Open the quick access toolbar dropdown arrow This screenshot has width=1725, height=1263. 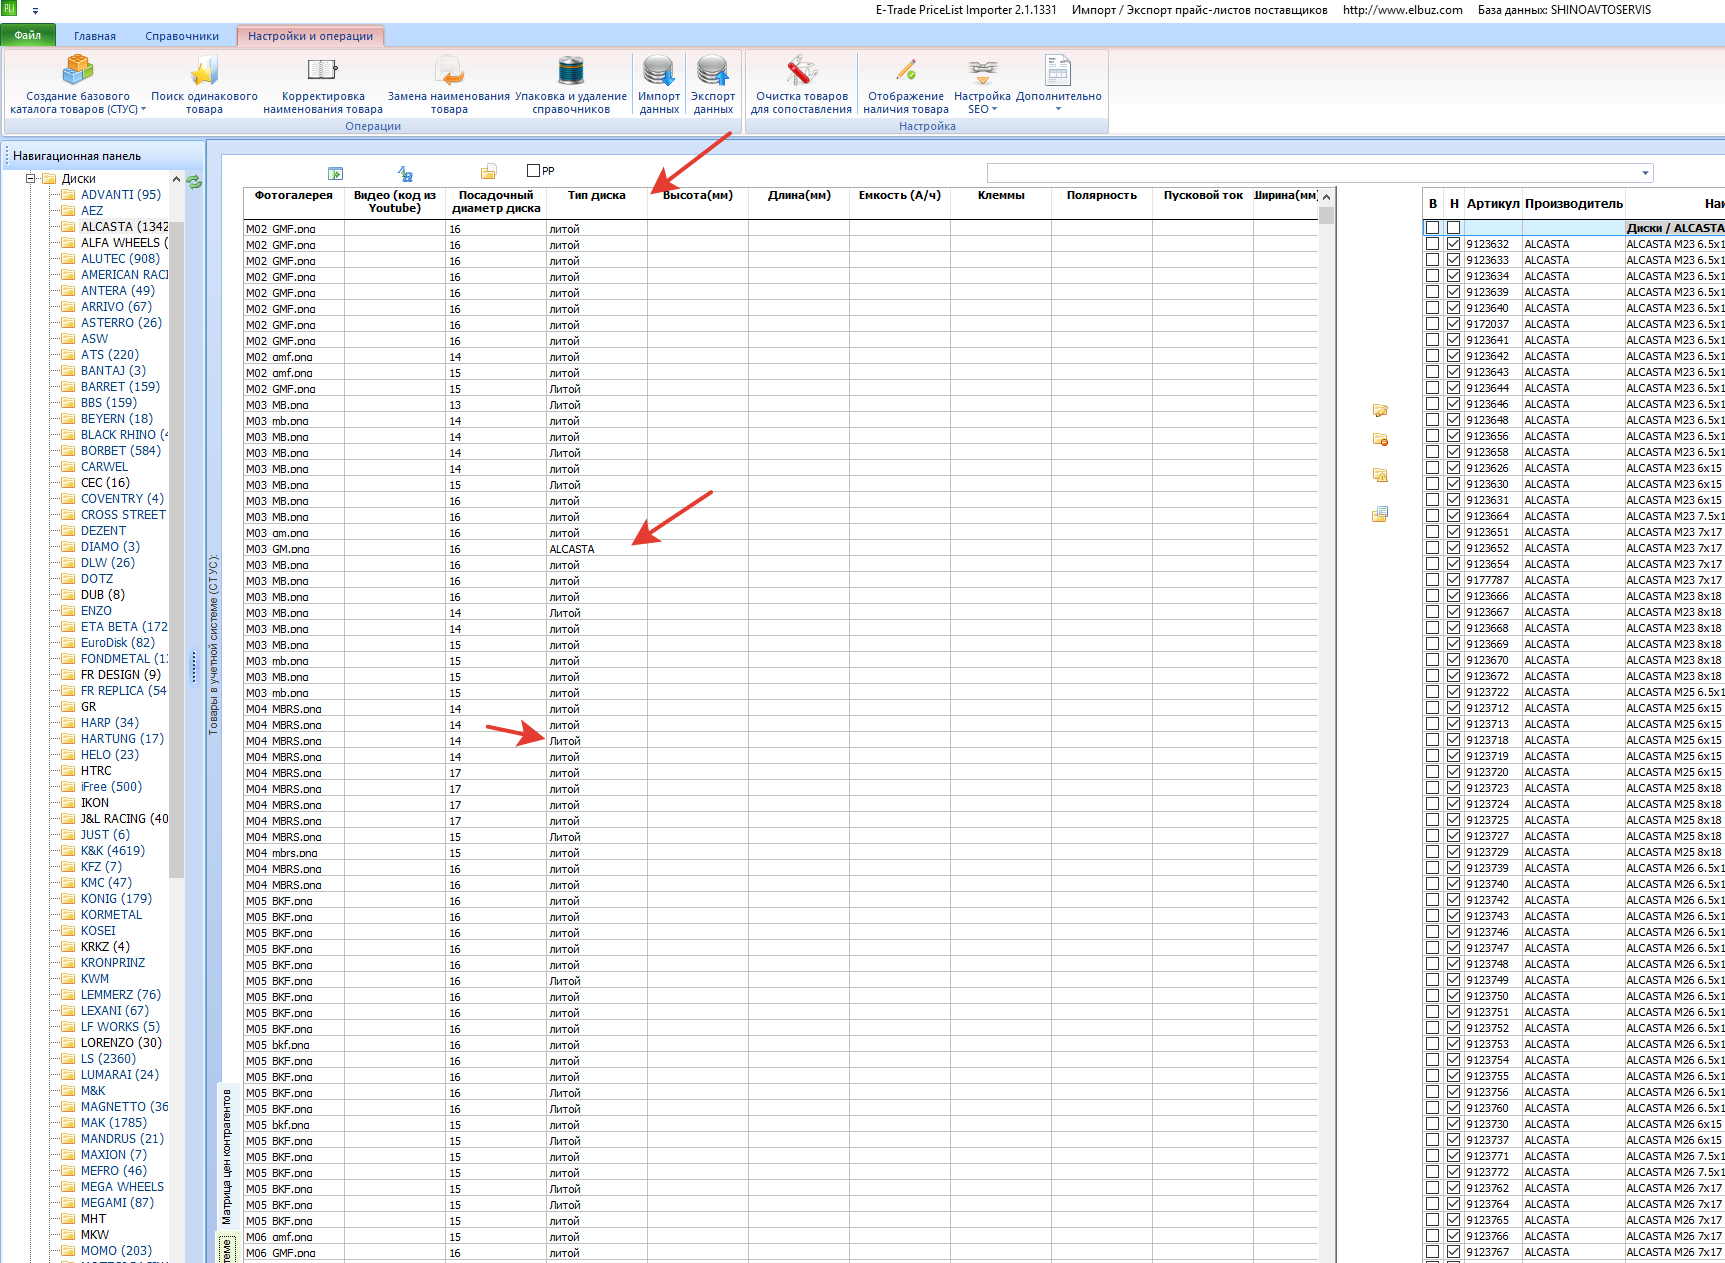tap(35, 10)
